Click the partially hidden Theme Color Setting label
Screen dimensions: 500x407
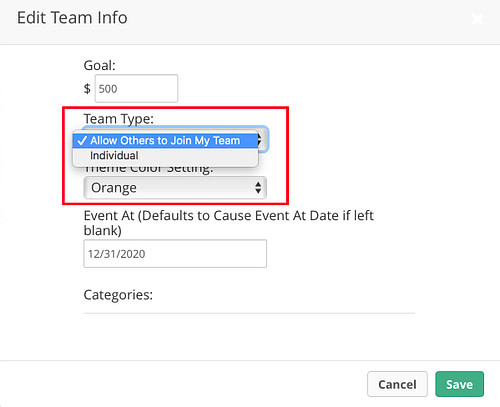coord(148,169)
